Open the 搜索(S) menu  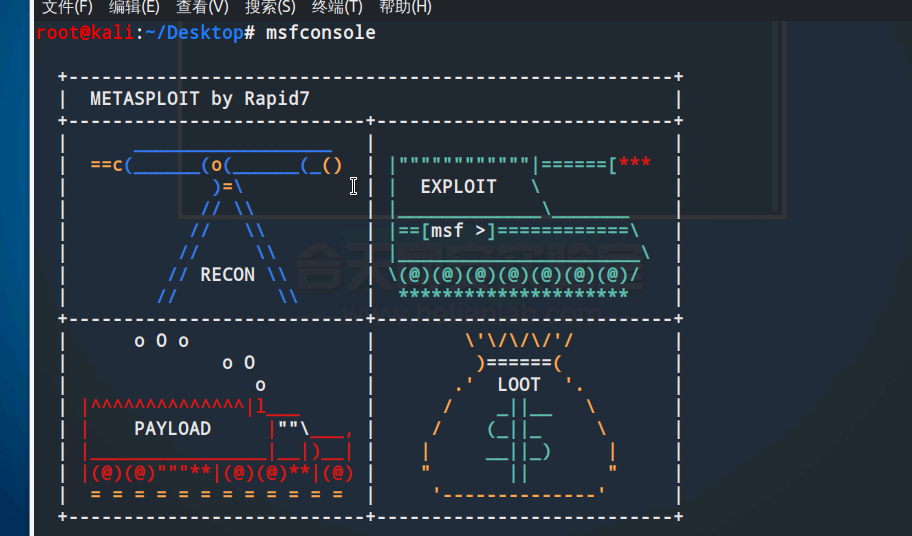point(270,7)
